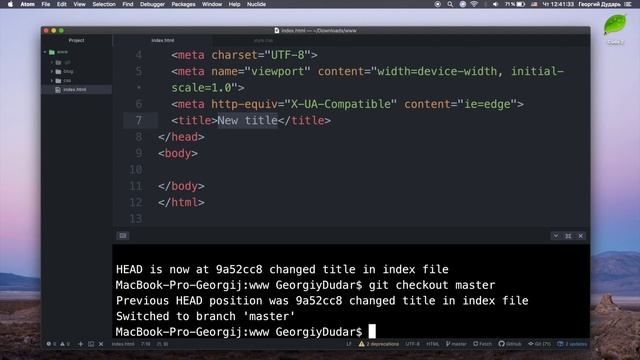The width and height of the screenshot is (640, 360).
Task: Click the blog folder icon
Action: (58, 71)
